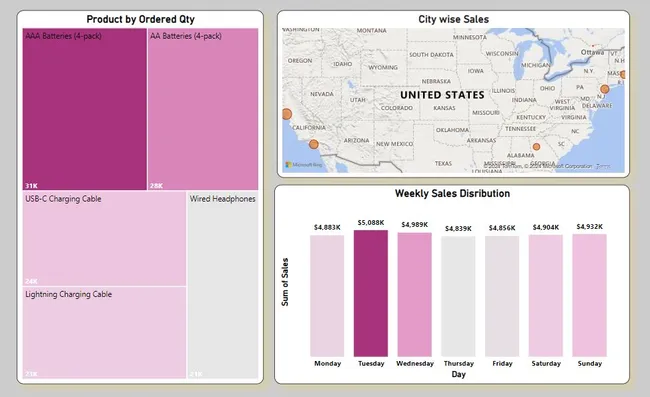This screenshot has height=397, width=650.
Task: Click the City wise Sales title
Action: point(454,19)
